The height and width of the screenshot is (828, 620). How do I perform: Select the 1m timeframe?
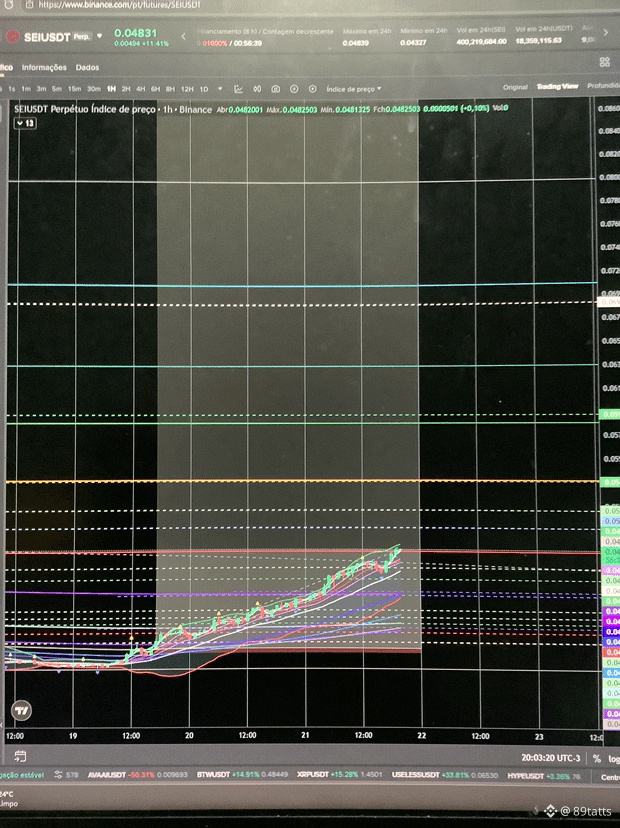[26, 89]
